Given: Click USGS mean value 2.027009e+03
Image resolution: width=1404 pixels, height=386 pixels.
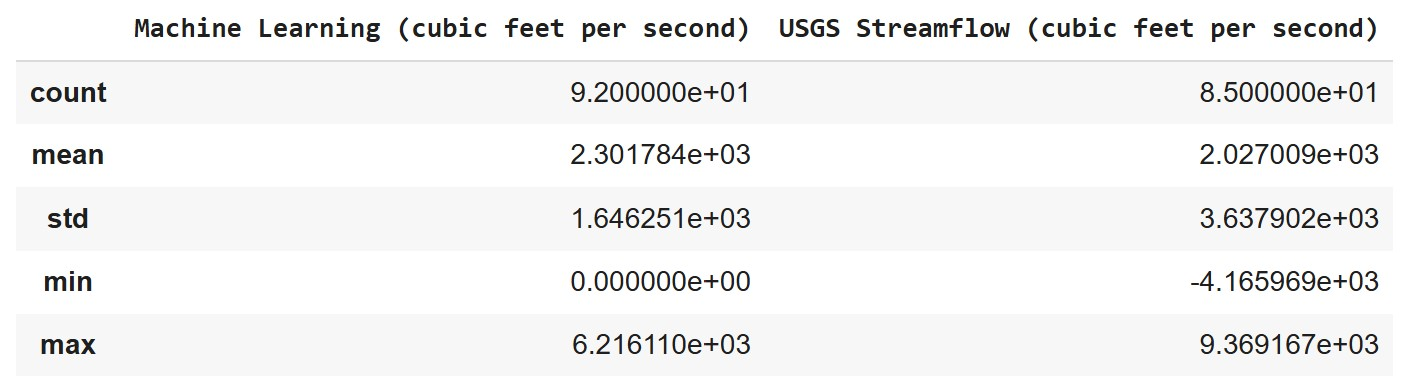Looking at the screenshot, I should pos(1289,156).
